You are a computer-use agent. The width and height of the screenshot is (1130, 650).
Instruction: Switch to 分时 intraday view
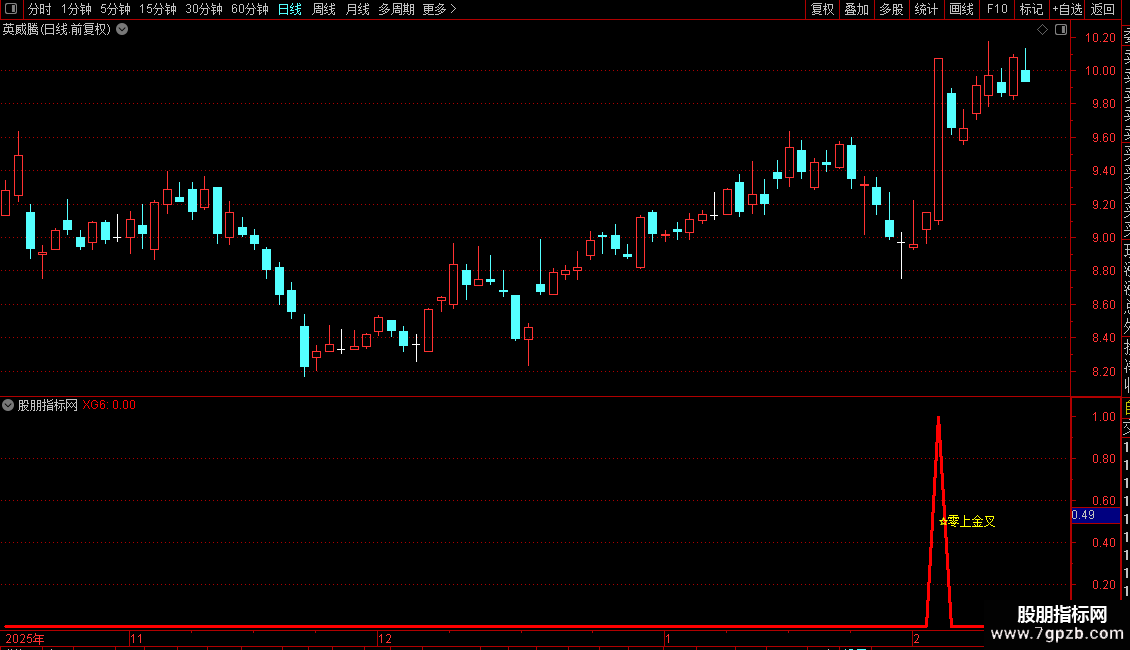click(40, 9)
